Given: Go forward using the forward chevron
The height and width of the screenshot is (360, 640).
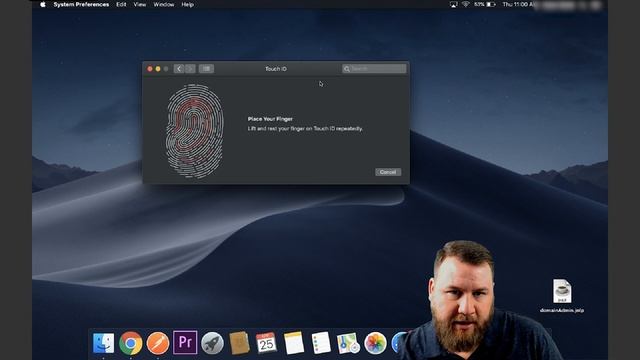Looking at the screenshot, I should click(x=190, y=69).
